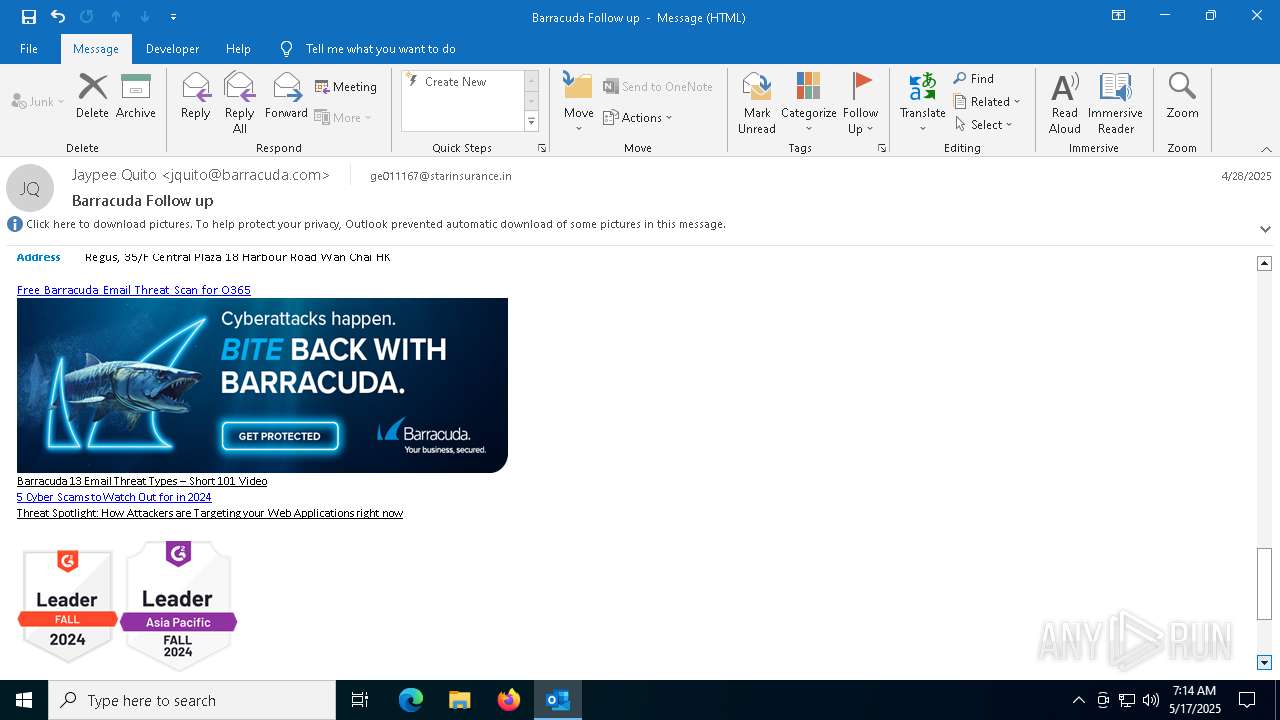Image resolution: width=1280 pixels, height=720 pixels.
Task: Switch to the Message ribbon tab
Action: point(96,49)
